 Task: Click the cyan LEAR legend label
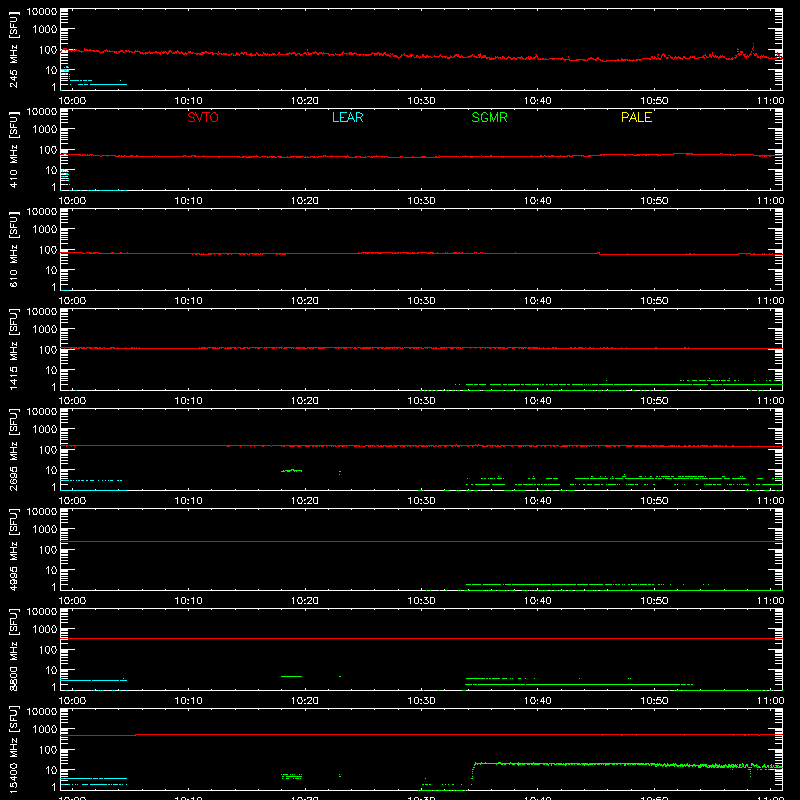point(347,117)
